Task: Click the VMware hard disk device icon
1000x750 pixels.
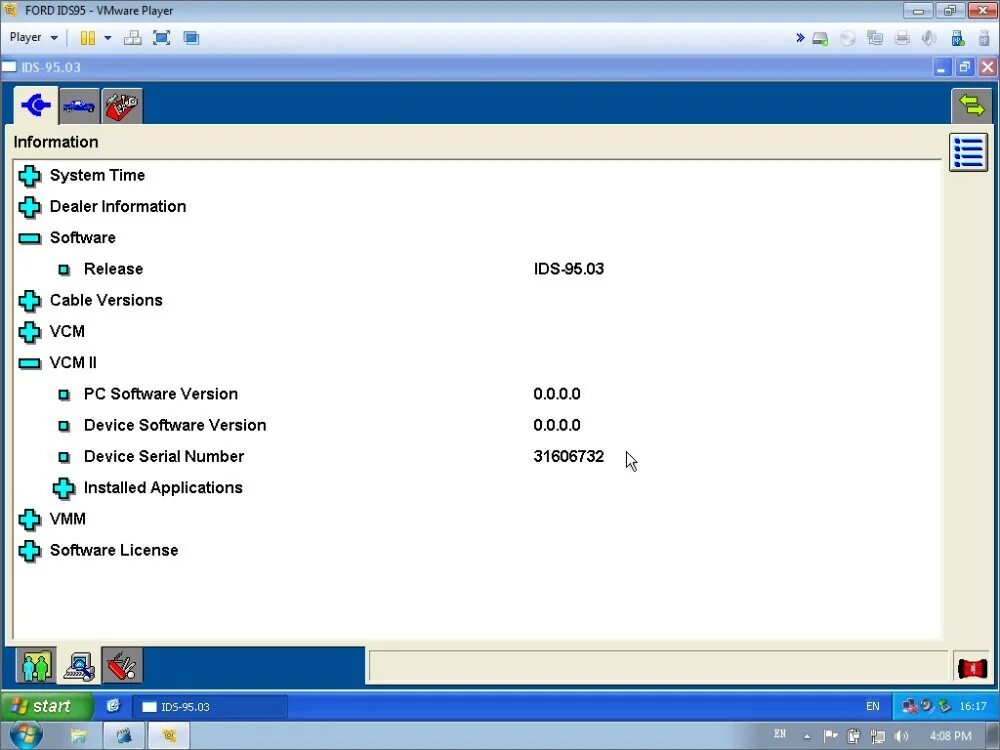Action: coord(820,39)
